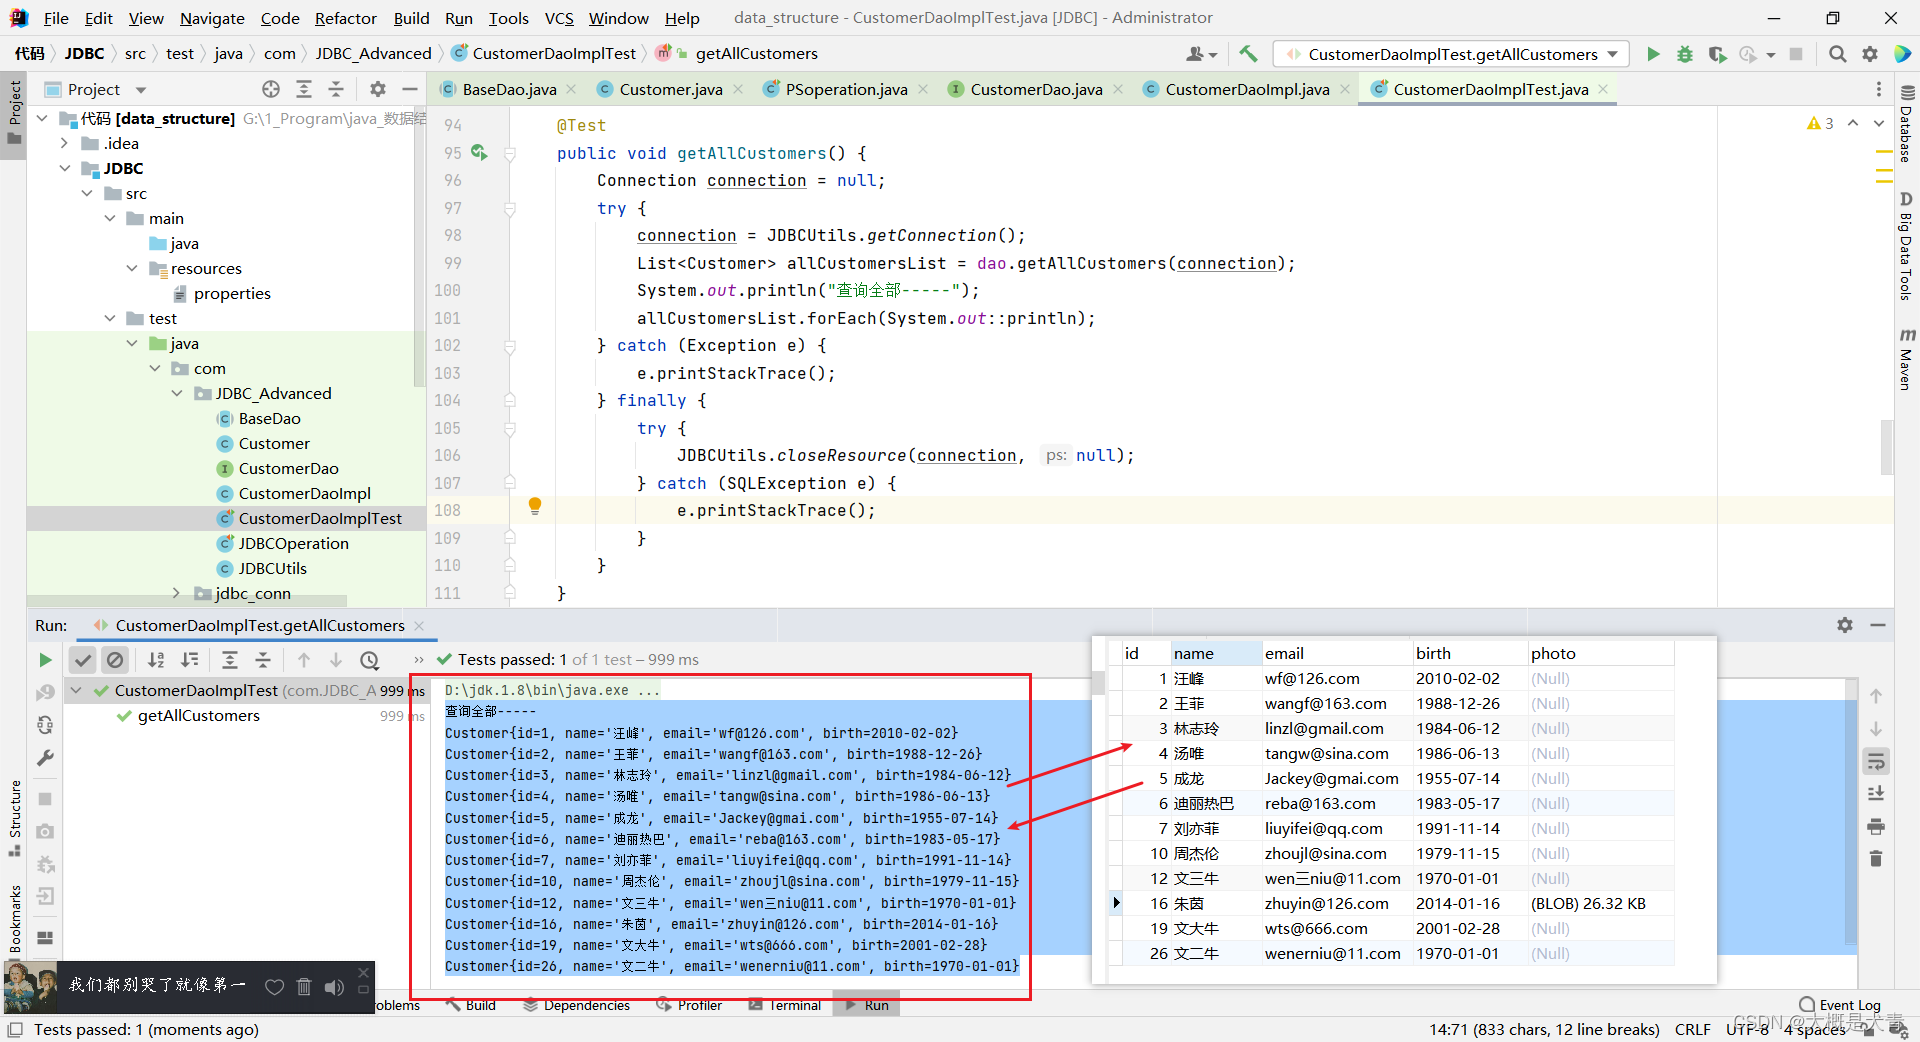
Task: Toggle soft-wrap in the console output
Action: [1876, 761]
